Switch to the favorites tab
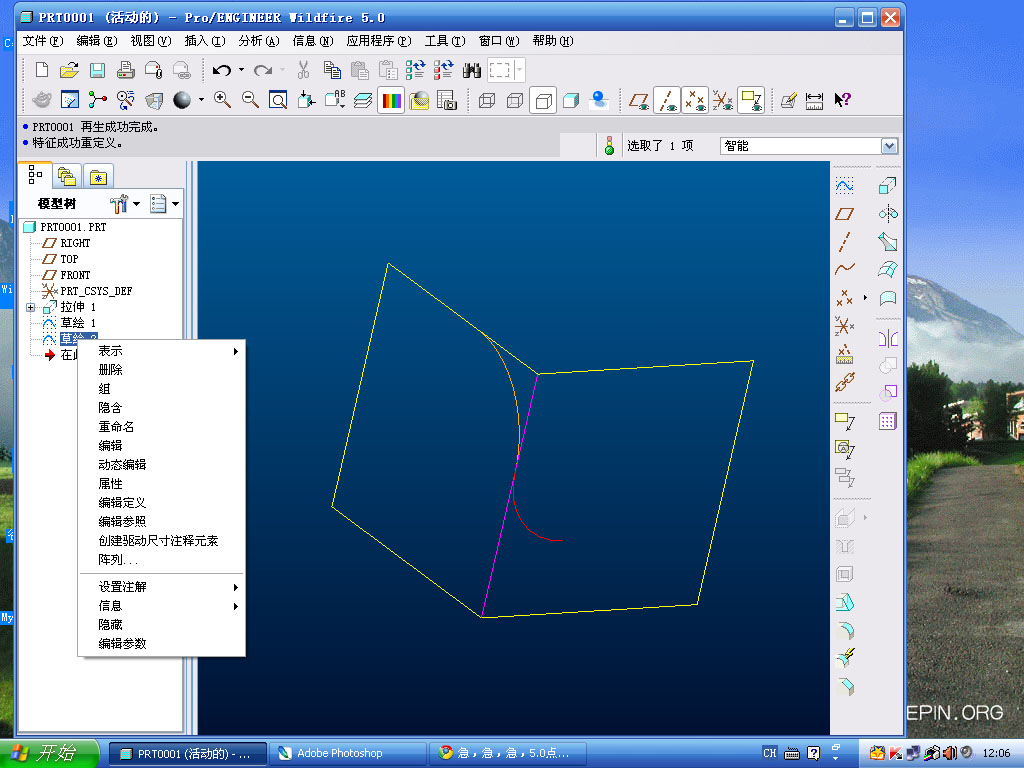The height and width of the screenshot is (768, 1024). click(97, 176)
